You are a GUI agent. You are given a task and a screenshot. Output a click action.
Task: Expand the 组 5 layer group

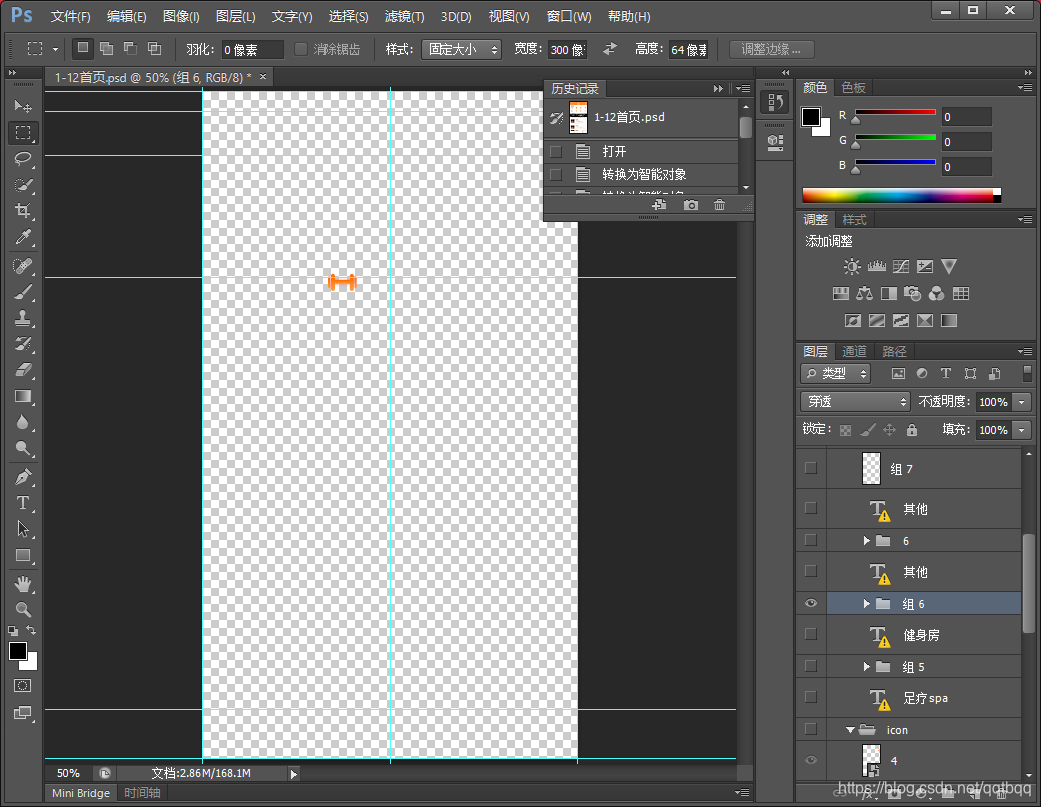click(866, 666)
